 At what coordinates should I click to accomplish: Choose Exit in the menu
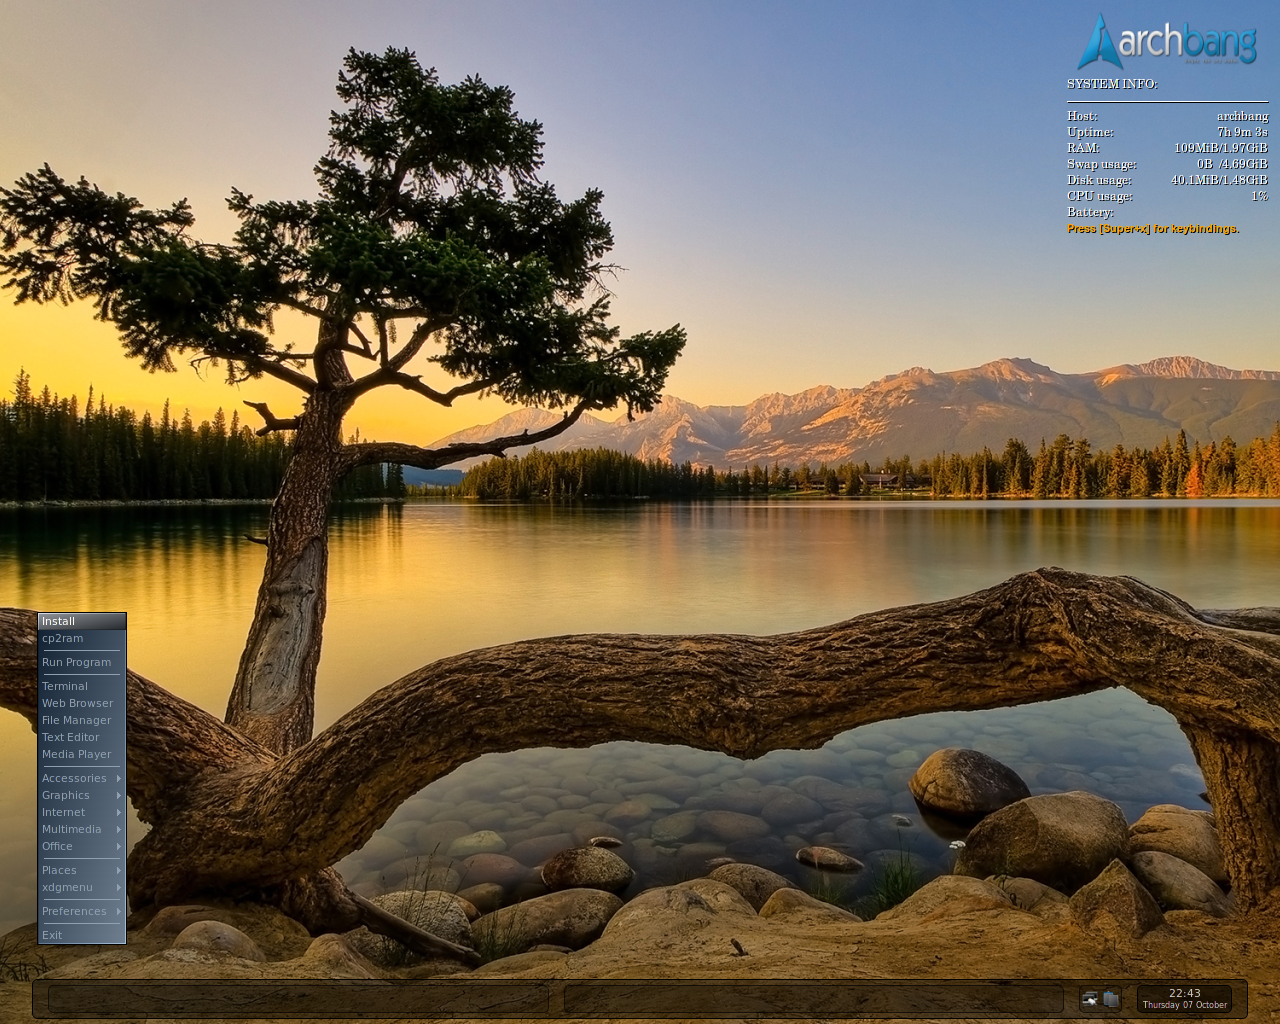click(x=82, y=935)
